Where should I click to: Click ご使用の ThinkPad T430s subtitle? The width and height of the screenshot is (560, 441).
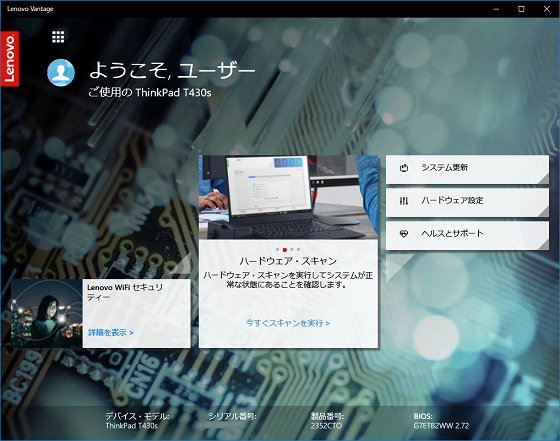[x=150, y=92]
